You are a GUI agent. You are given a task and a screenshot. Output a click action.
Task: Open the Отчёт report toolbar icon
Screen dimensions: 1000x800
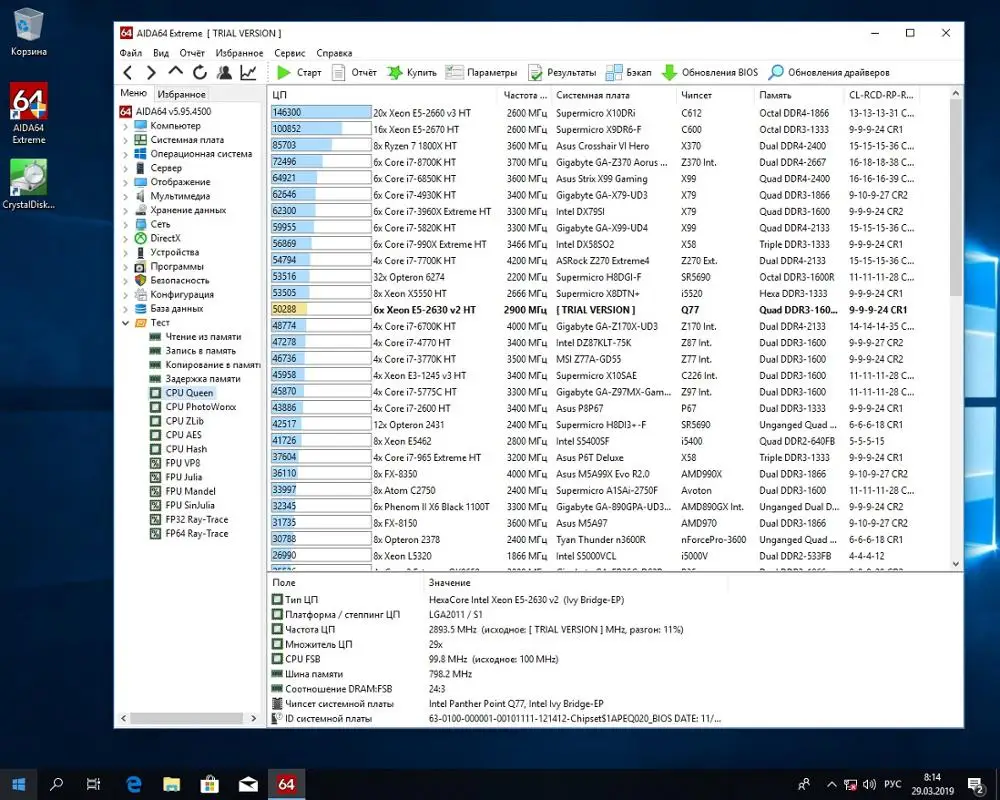339,73
